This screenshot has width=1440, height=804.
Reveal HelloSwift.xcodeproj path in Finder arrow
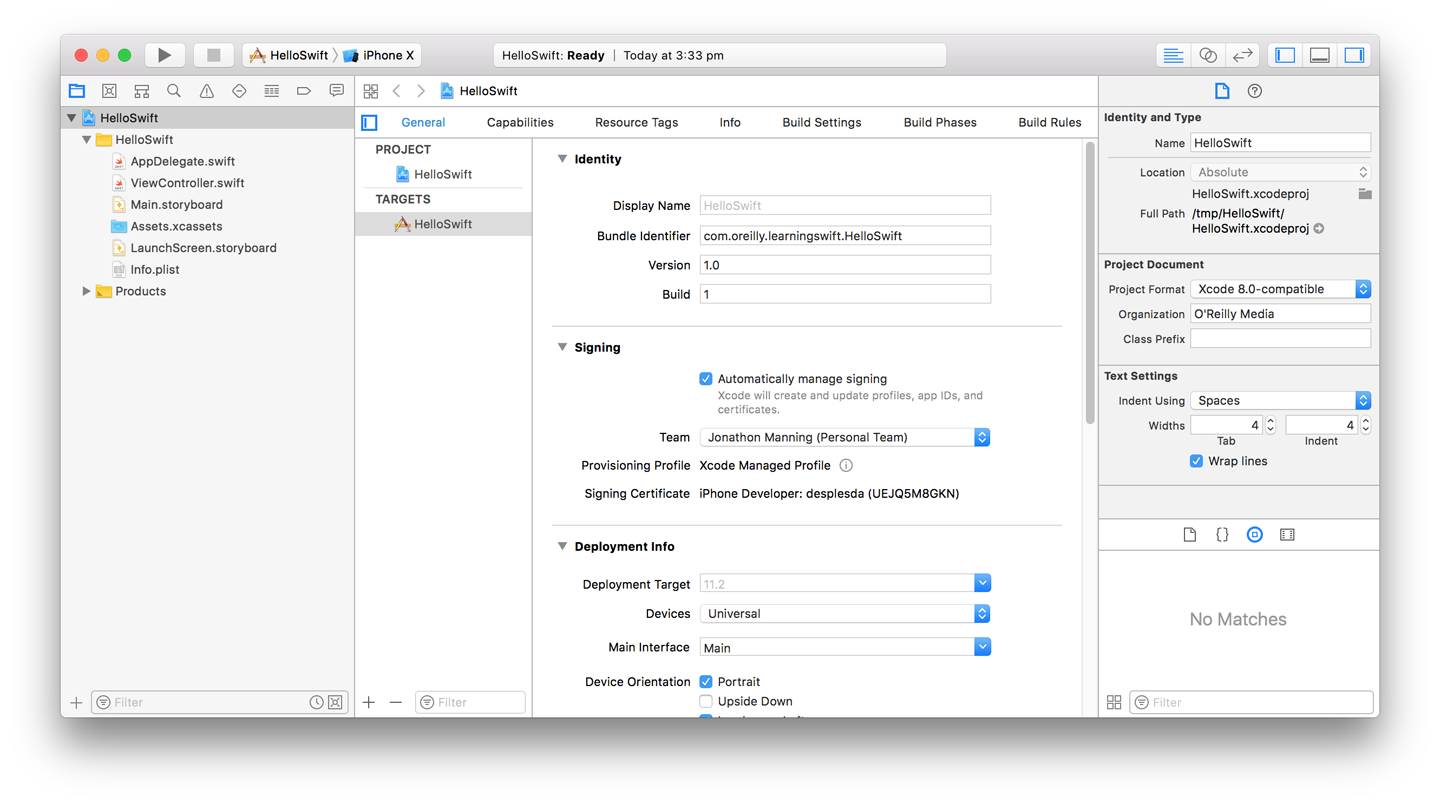(1319, 229)
